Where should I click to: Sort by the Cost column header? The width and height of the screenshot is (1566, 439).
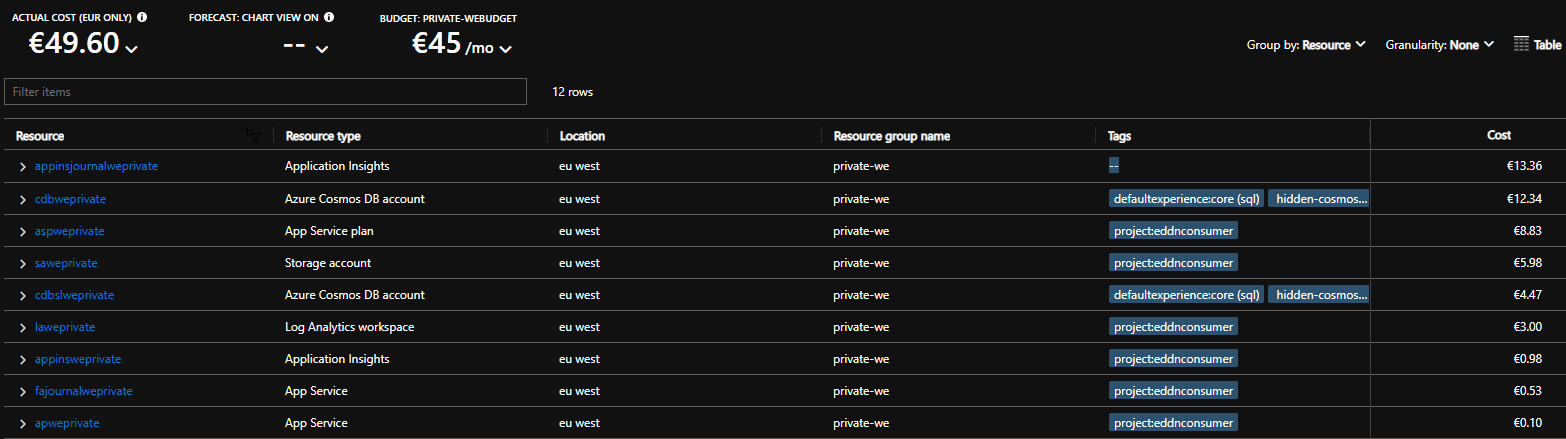pyautogui.click(x=1498, y=135)
